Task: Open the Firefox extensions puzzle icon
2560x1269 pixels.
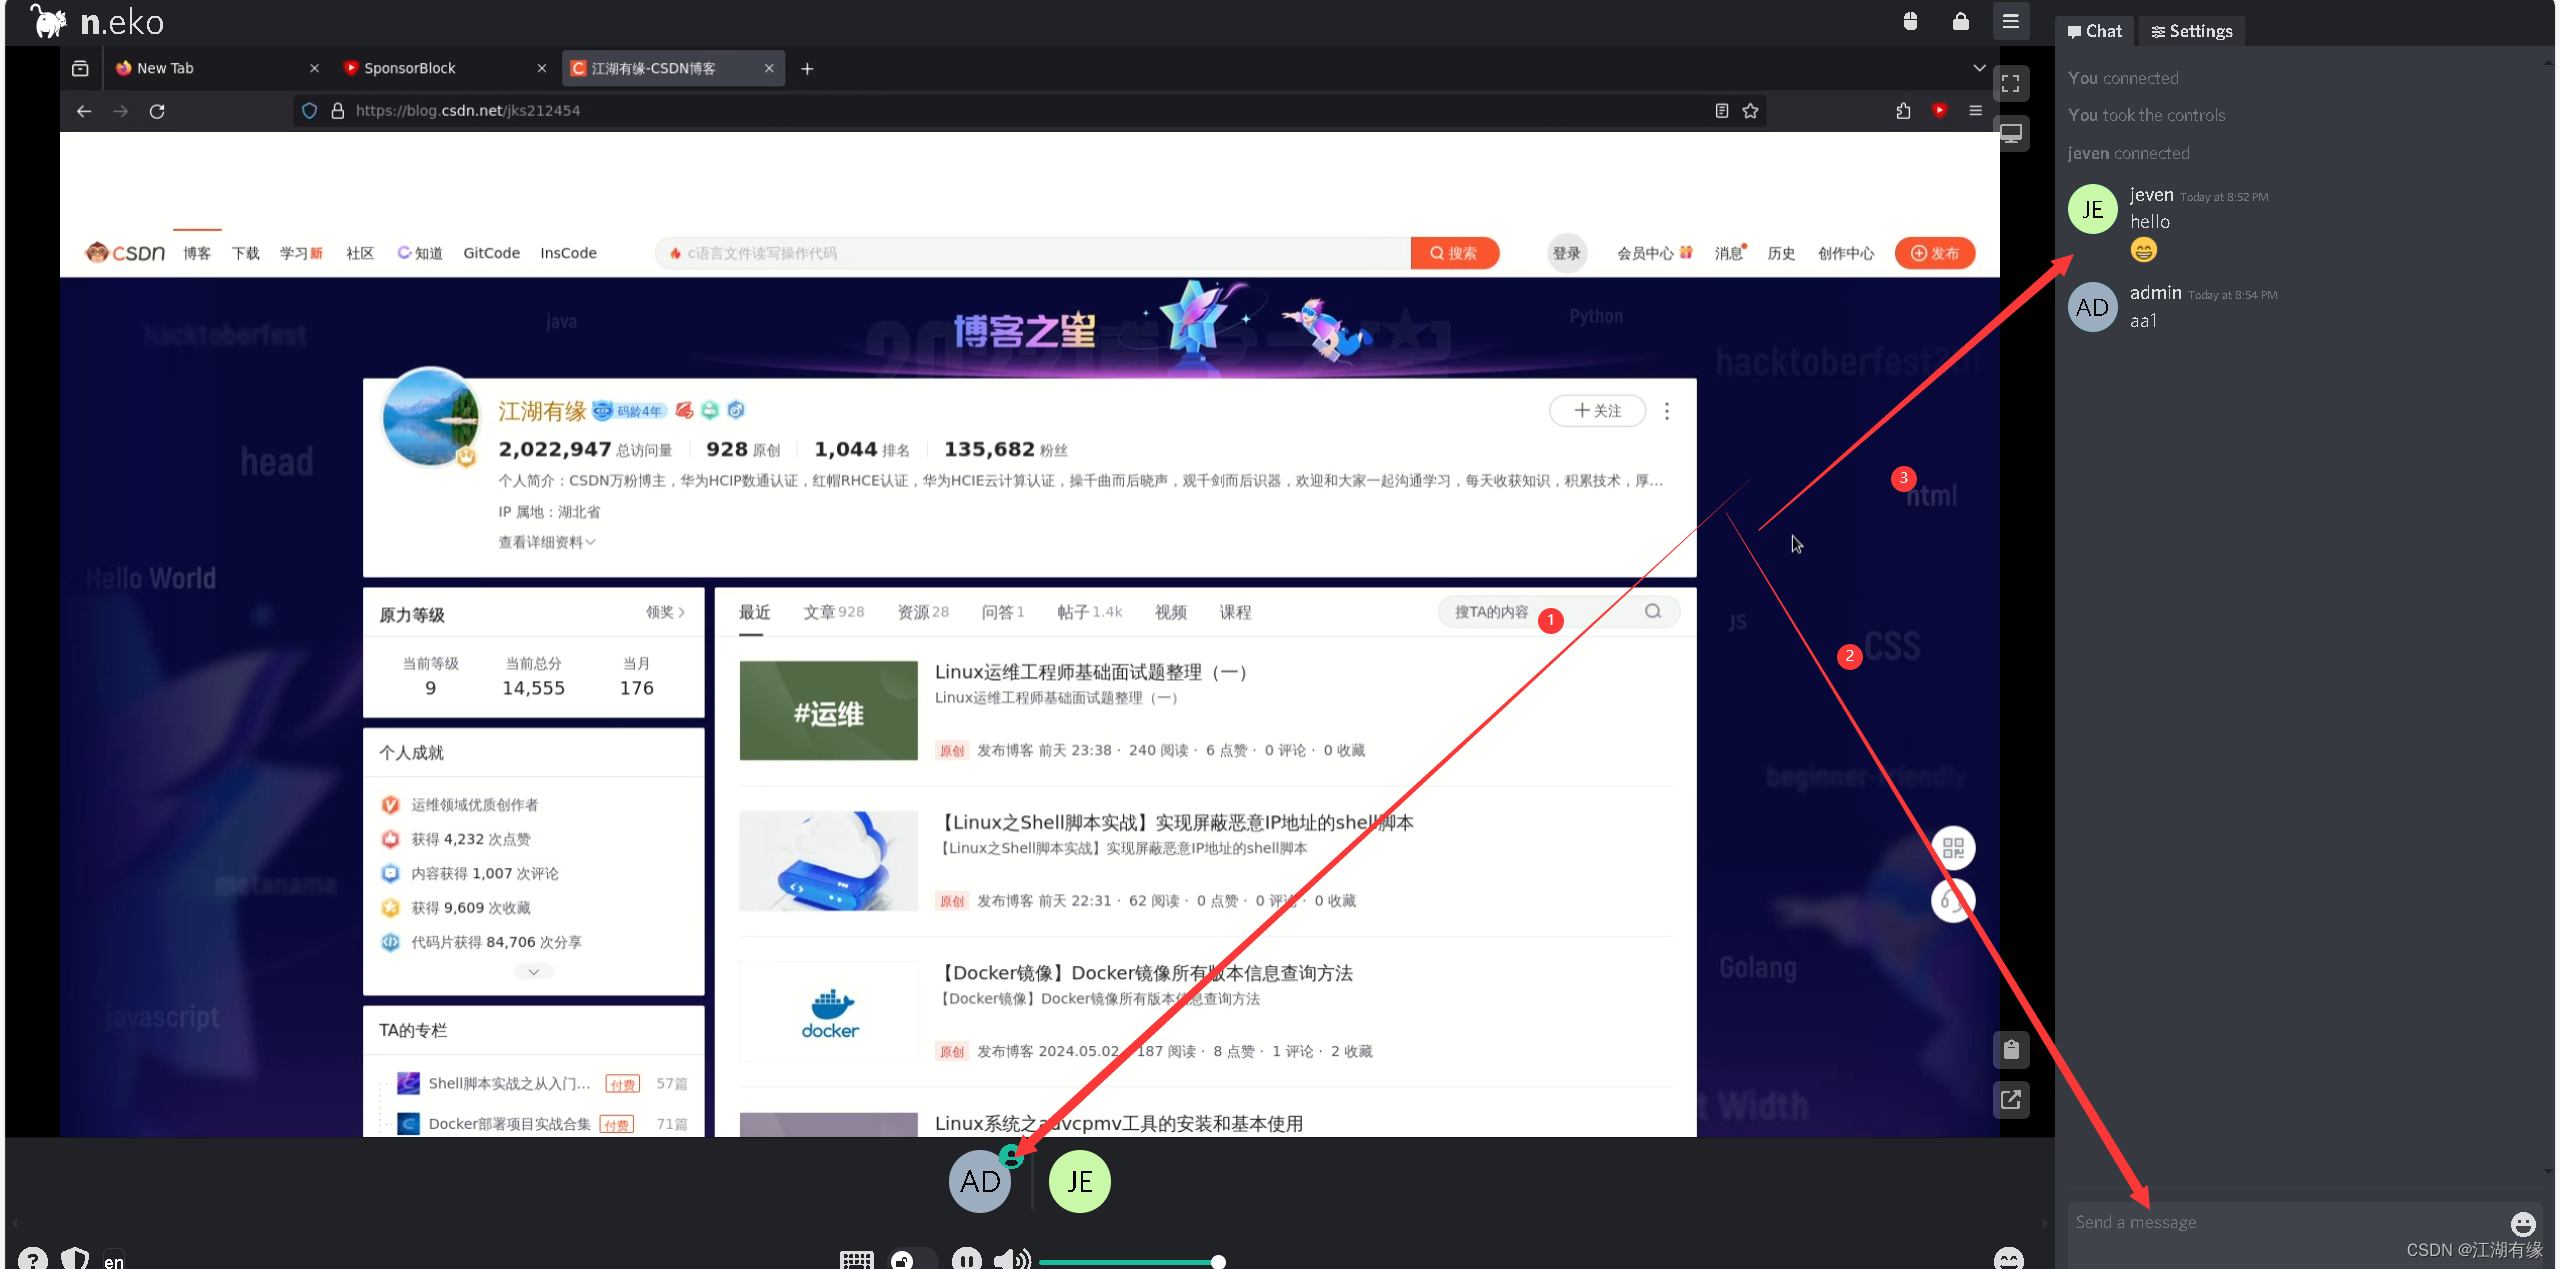Action: [1903, 111]
